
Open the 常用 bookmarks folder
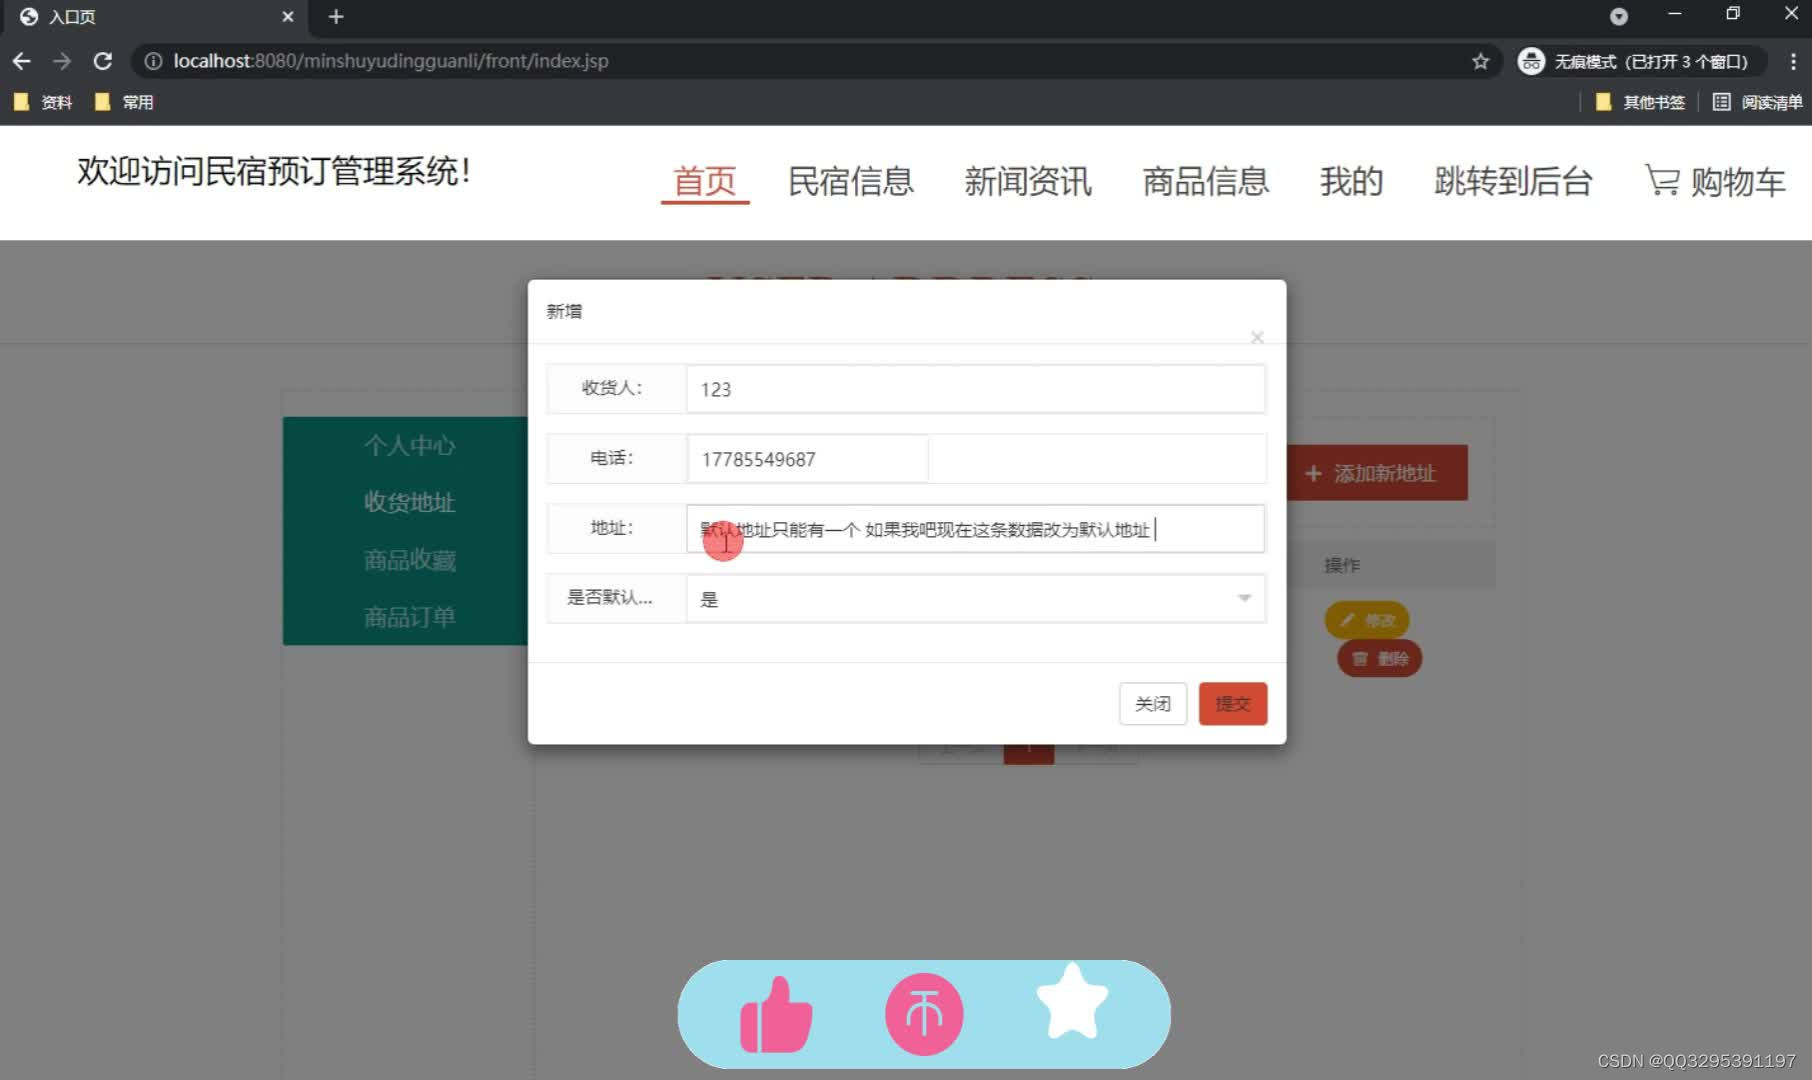pos(124,102)
